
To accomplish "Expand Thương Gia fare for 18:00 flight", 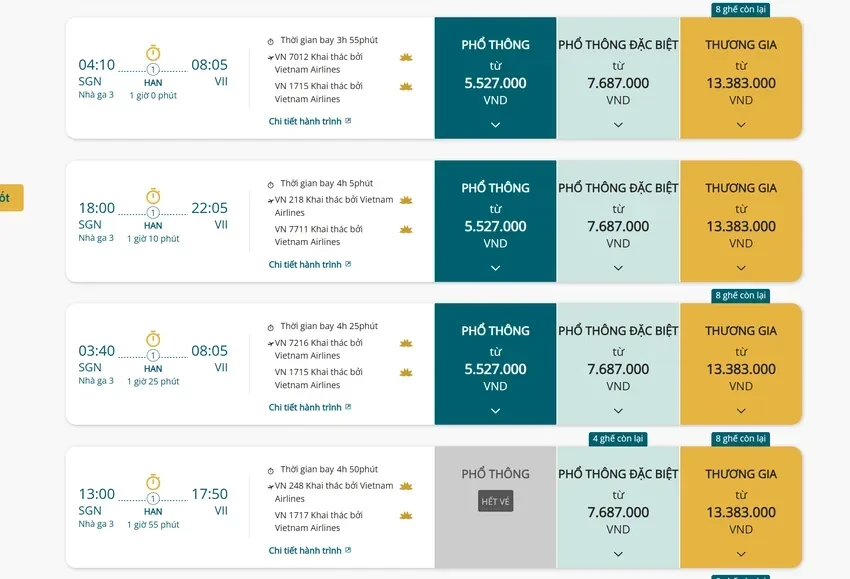I will (741, 268).
